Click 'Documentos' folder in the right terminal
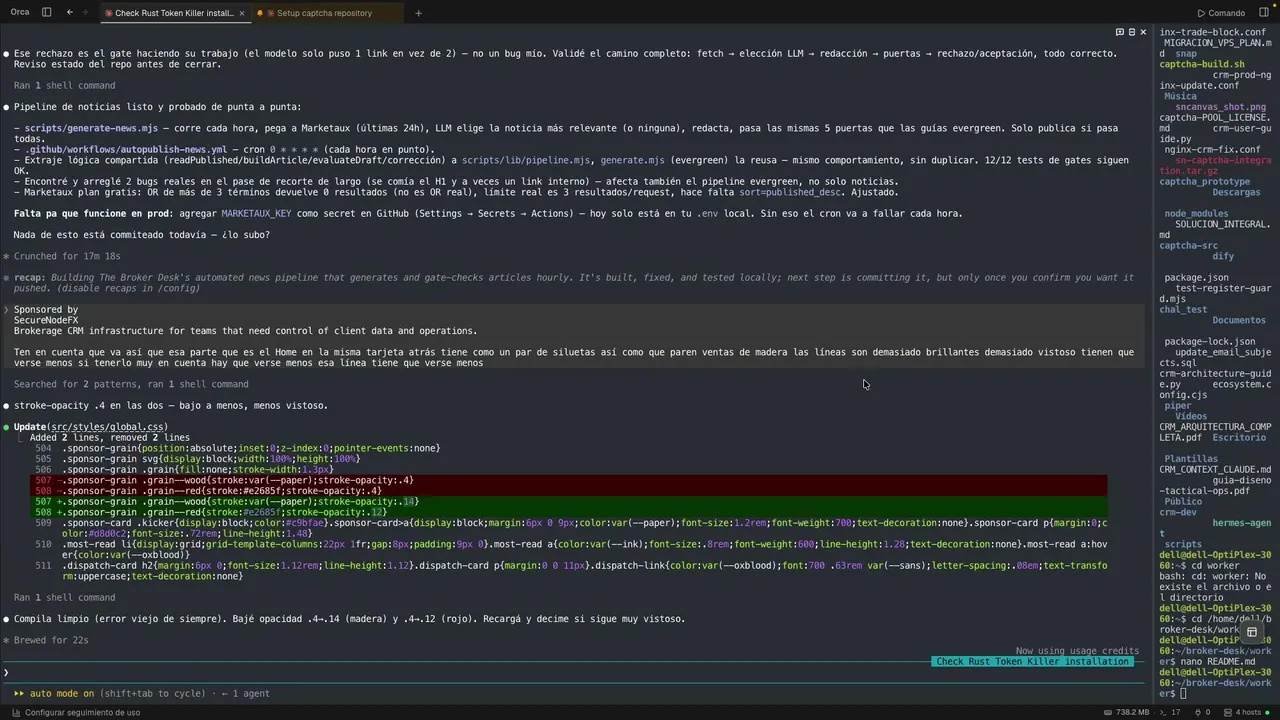 tap(1239, 320)
